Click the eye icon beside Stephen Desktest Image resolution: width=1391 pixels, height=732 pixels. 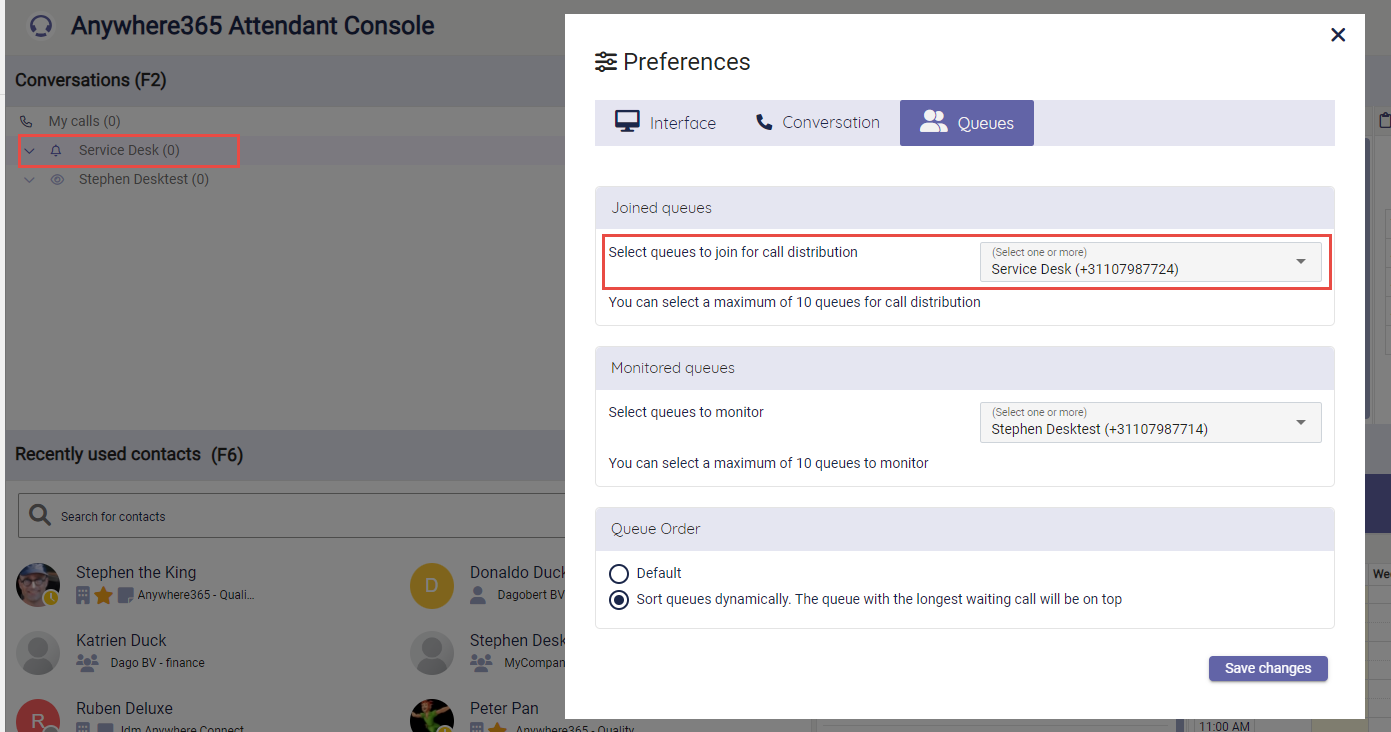pos(57,180)
